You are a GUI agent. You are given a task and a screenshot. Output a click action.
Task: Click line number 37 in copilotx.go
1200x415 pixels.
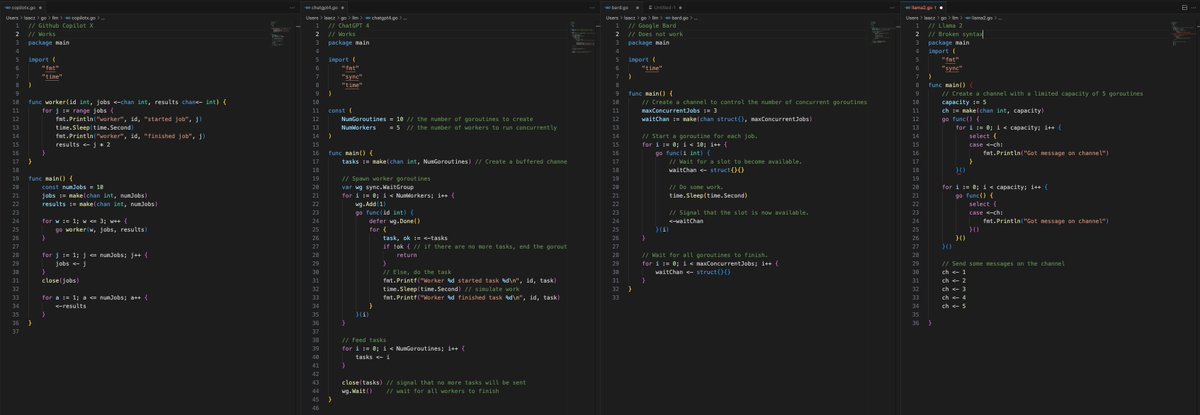pyautogui.click(x=16, y=331)
